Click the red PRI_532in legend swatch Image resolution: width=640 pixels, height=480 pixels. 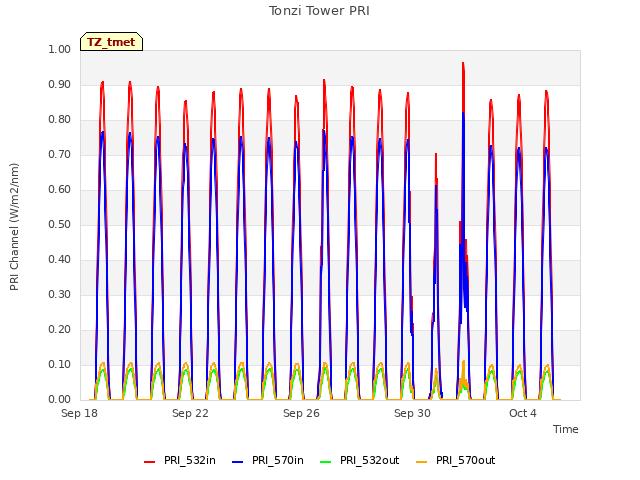150,462
